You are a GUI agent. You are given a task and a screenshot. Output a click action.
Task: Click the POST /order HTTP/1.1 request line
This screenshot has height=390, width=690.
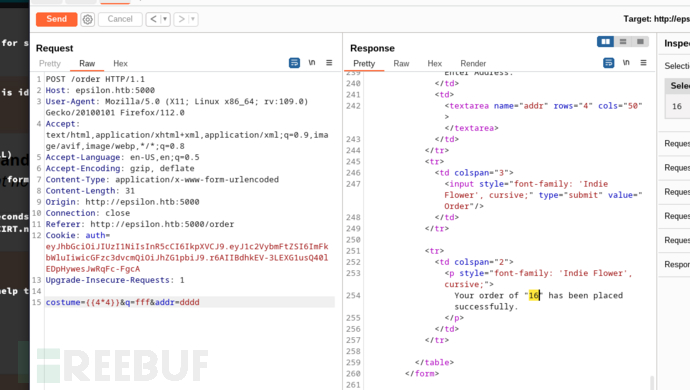[x=95, y=79]
